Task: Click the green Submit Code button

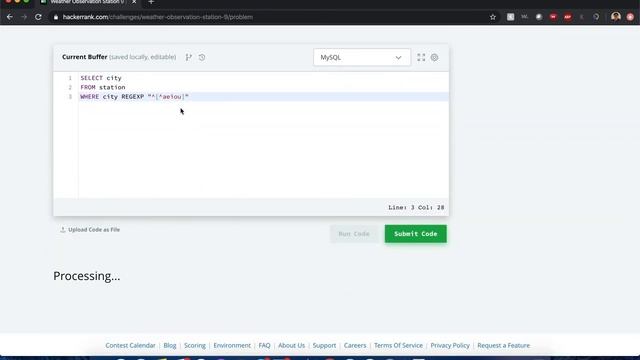Action: pyautogui.click(x=416, y=234)
